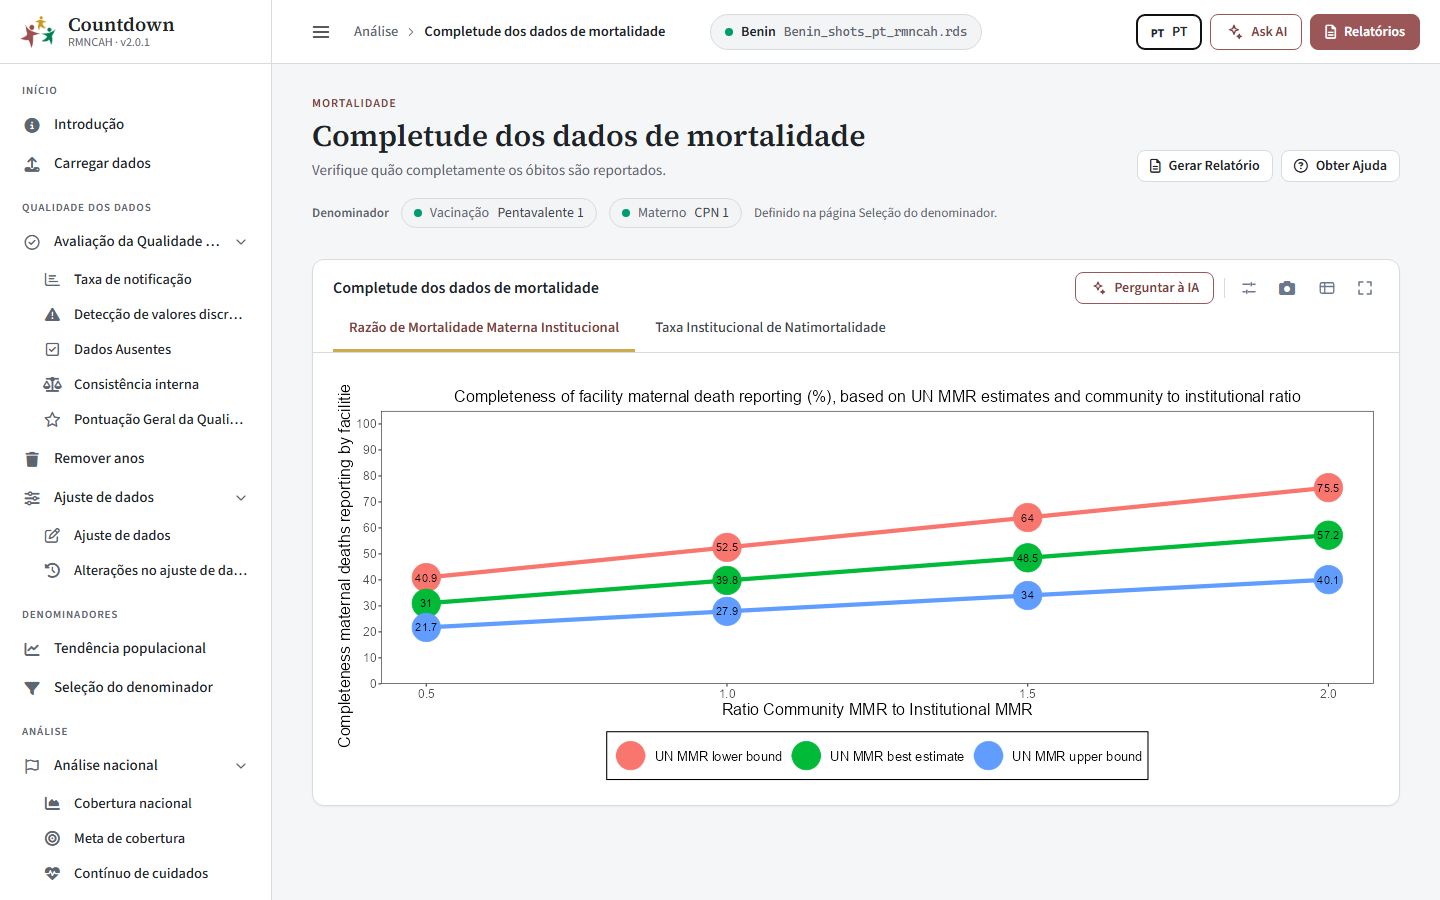Click the Remover anos trash icon

pyautogui.click(x=32, y=459)
